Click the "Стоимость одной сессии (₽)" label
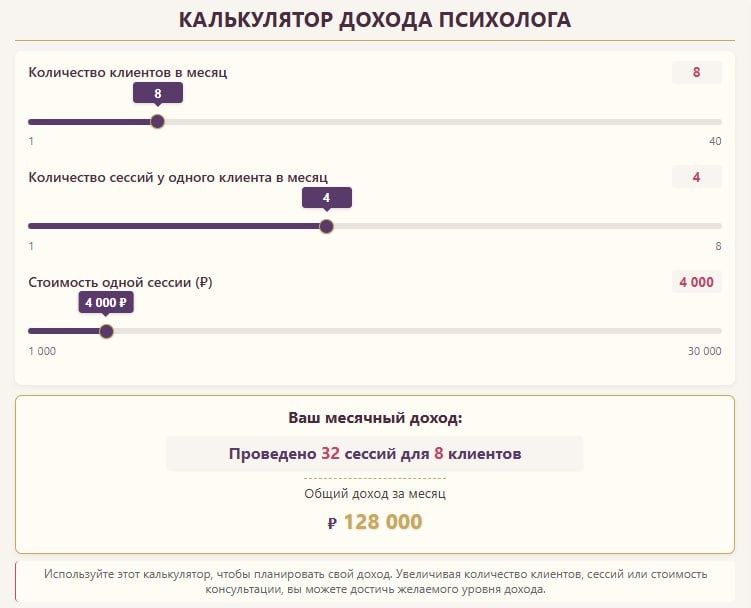Image resolution: width=751 pixels, height=608 pixels. pos(120,282)
